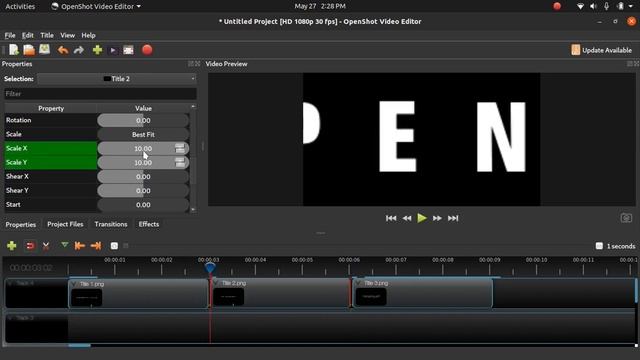
Task: Save current frame with camera icon
Action: [626, 218]
